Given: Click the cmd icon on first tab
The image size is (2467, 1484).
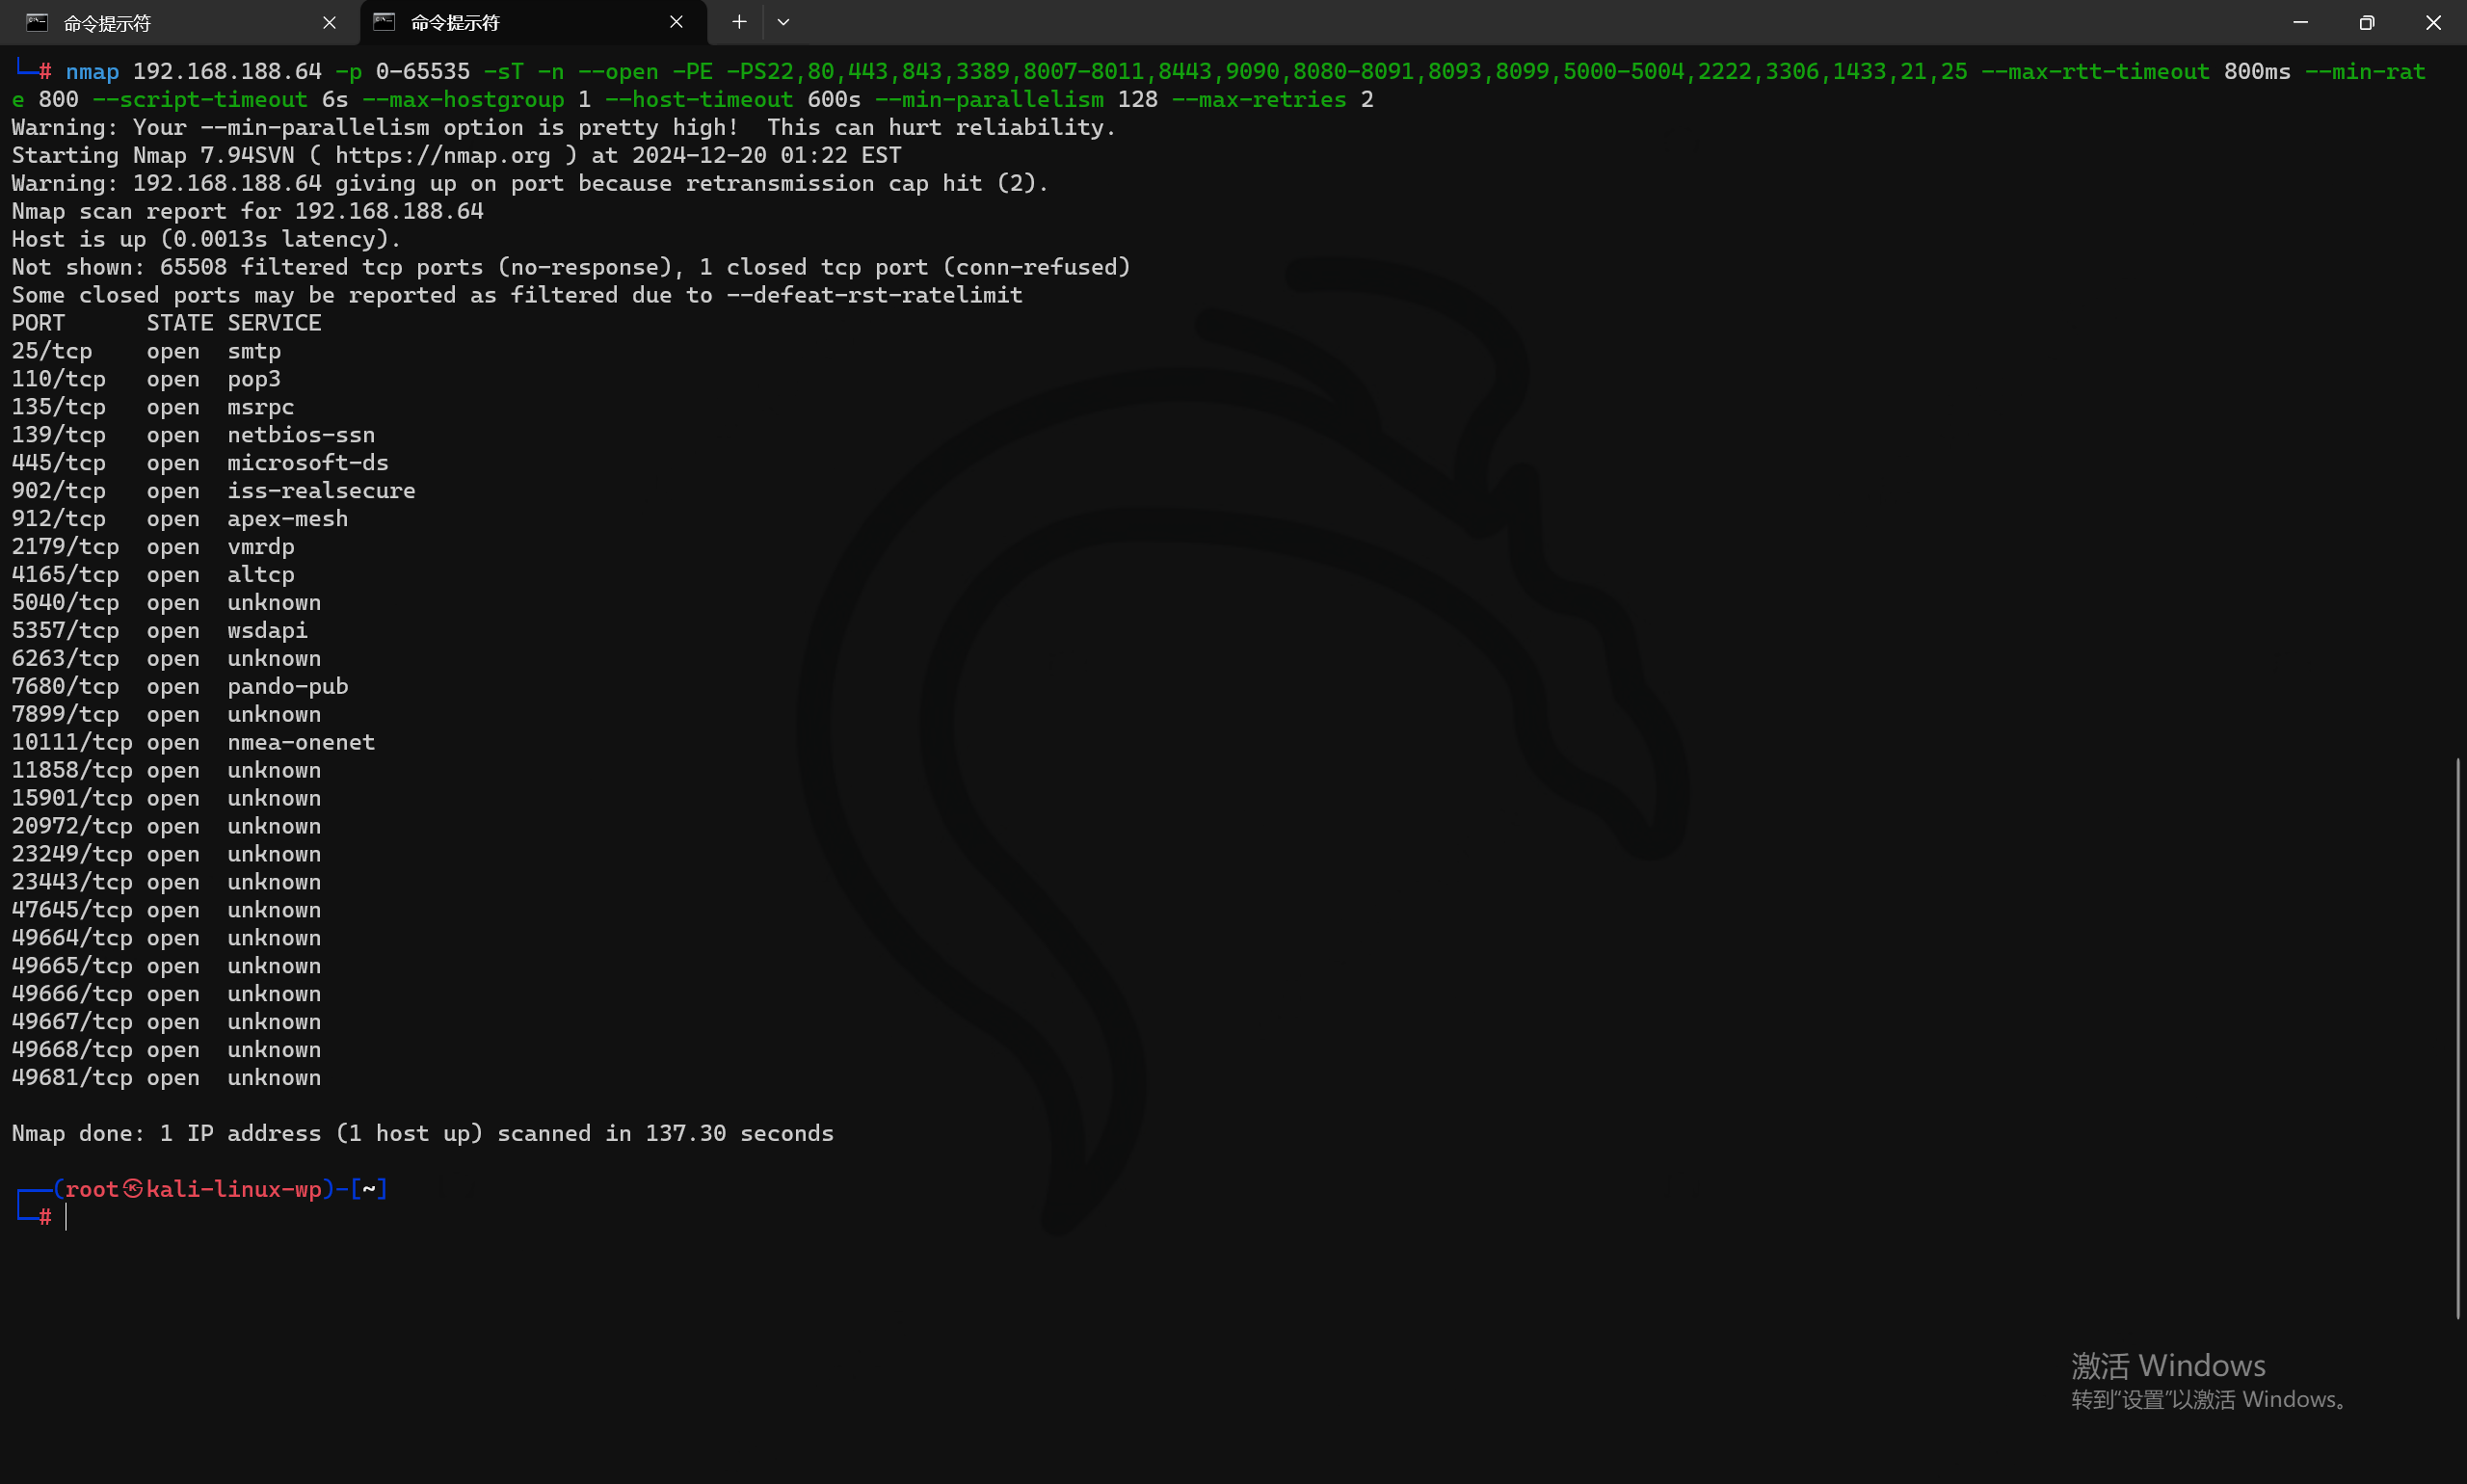Looking at the screenshot, I should tap(37, 22).
